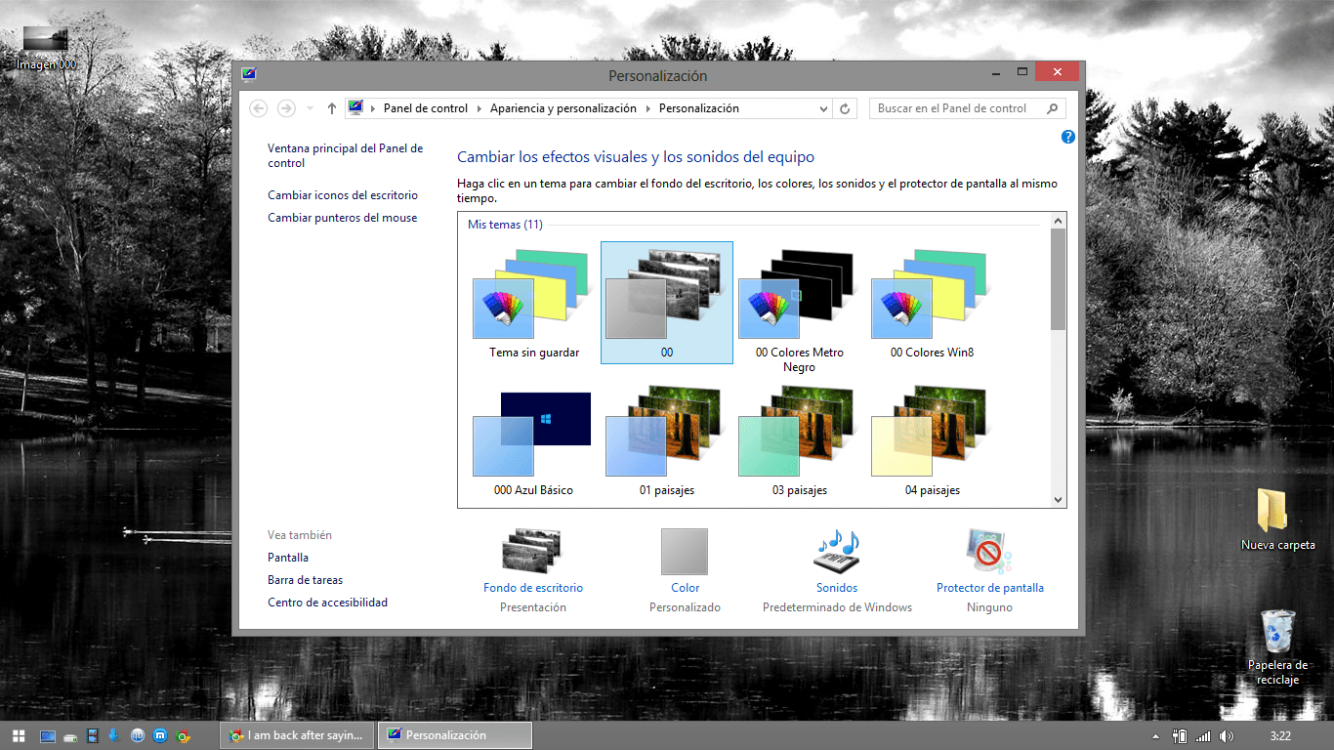Open Centro de accesibilidad link
The height and width of the screenshot is (750, 1334).
click(327, 602)
